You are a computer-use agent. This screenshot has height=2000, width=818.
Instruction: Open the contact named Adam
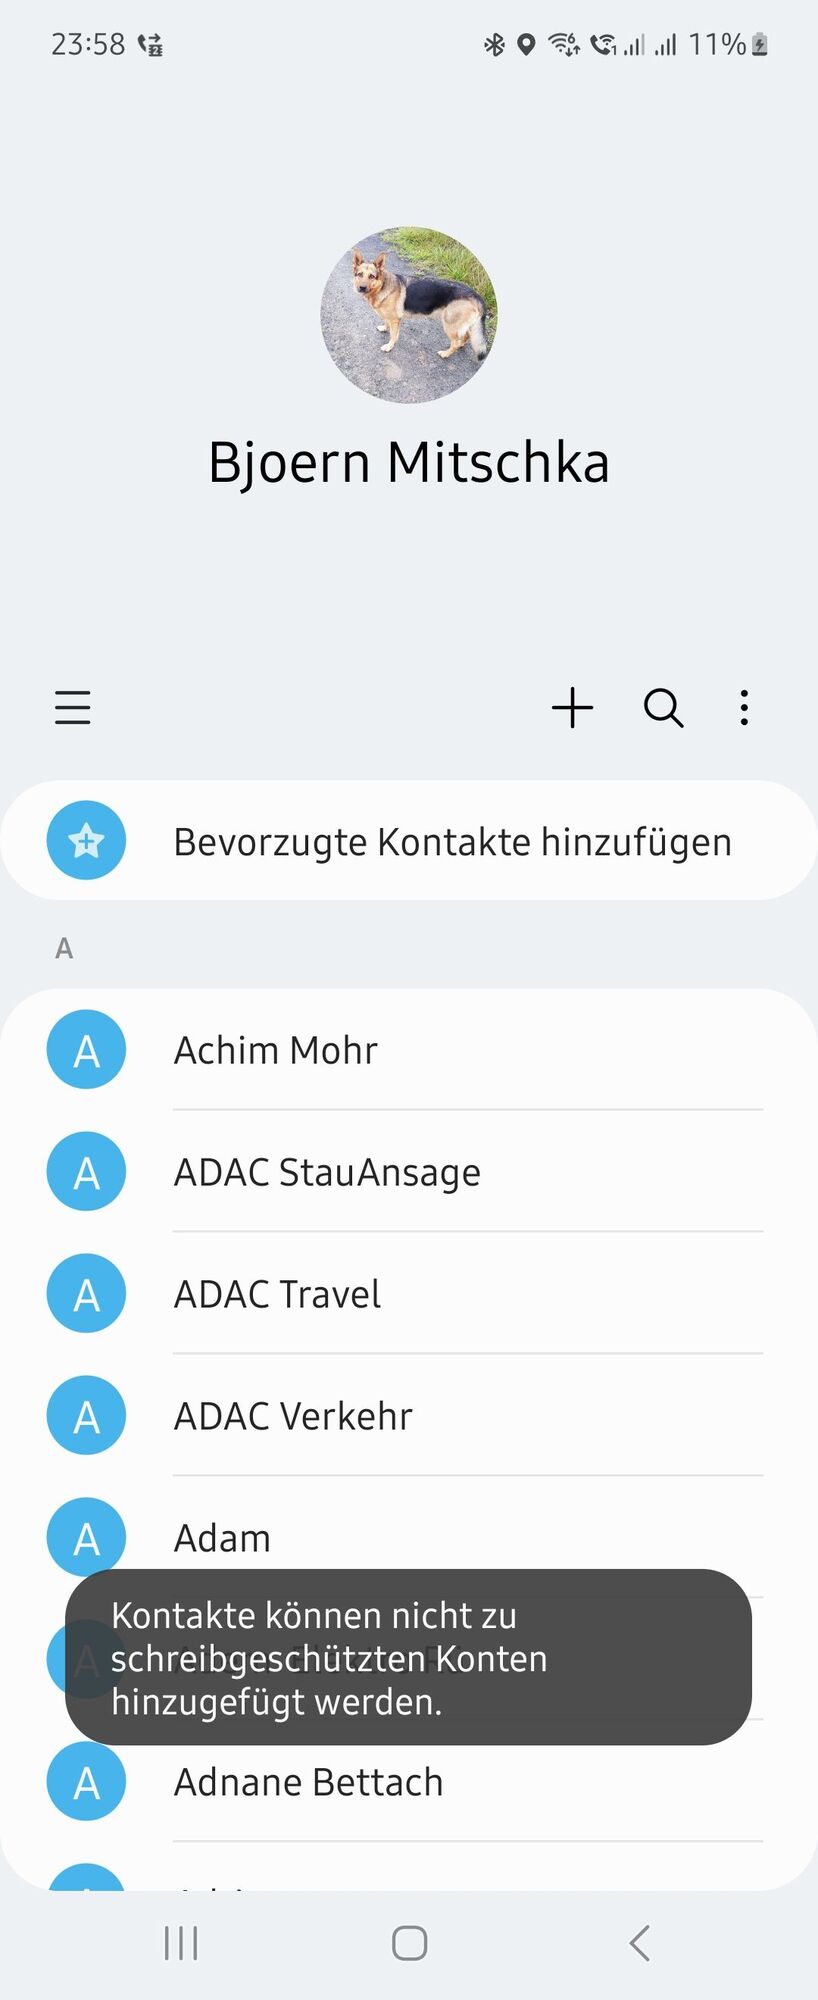tap(222, 1538)
